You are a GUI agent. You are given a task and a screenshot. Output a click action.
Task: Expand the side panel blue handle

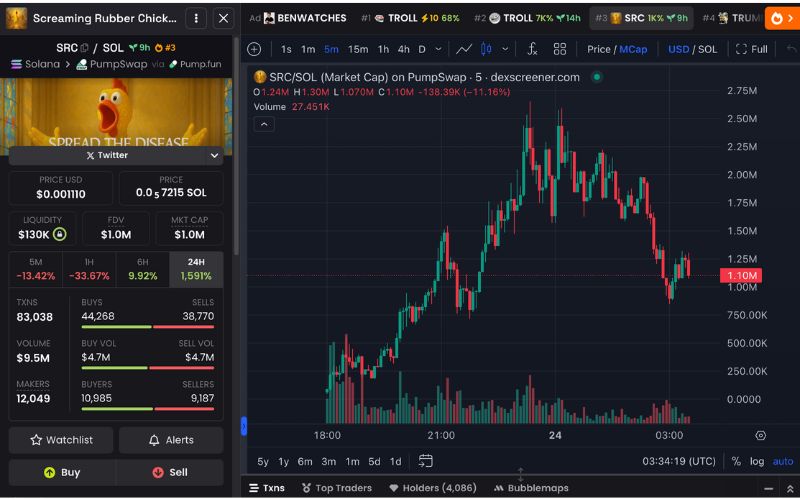pyautogui.click(x=243, y=426)
